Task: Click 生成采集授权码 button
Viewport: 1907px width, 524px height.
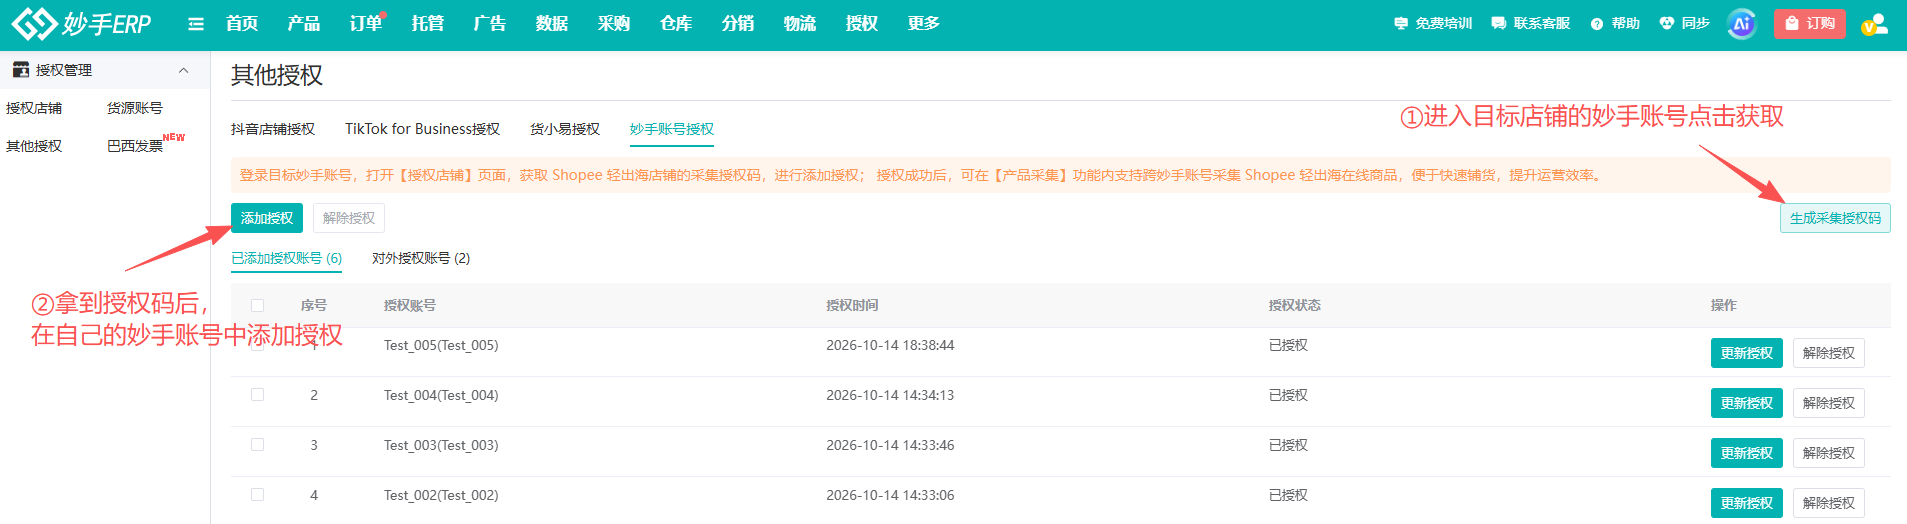Action: pos(1835,218)
